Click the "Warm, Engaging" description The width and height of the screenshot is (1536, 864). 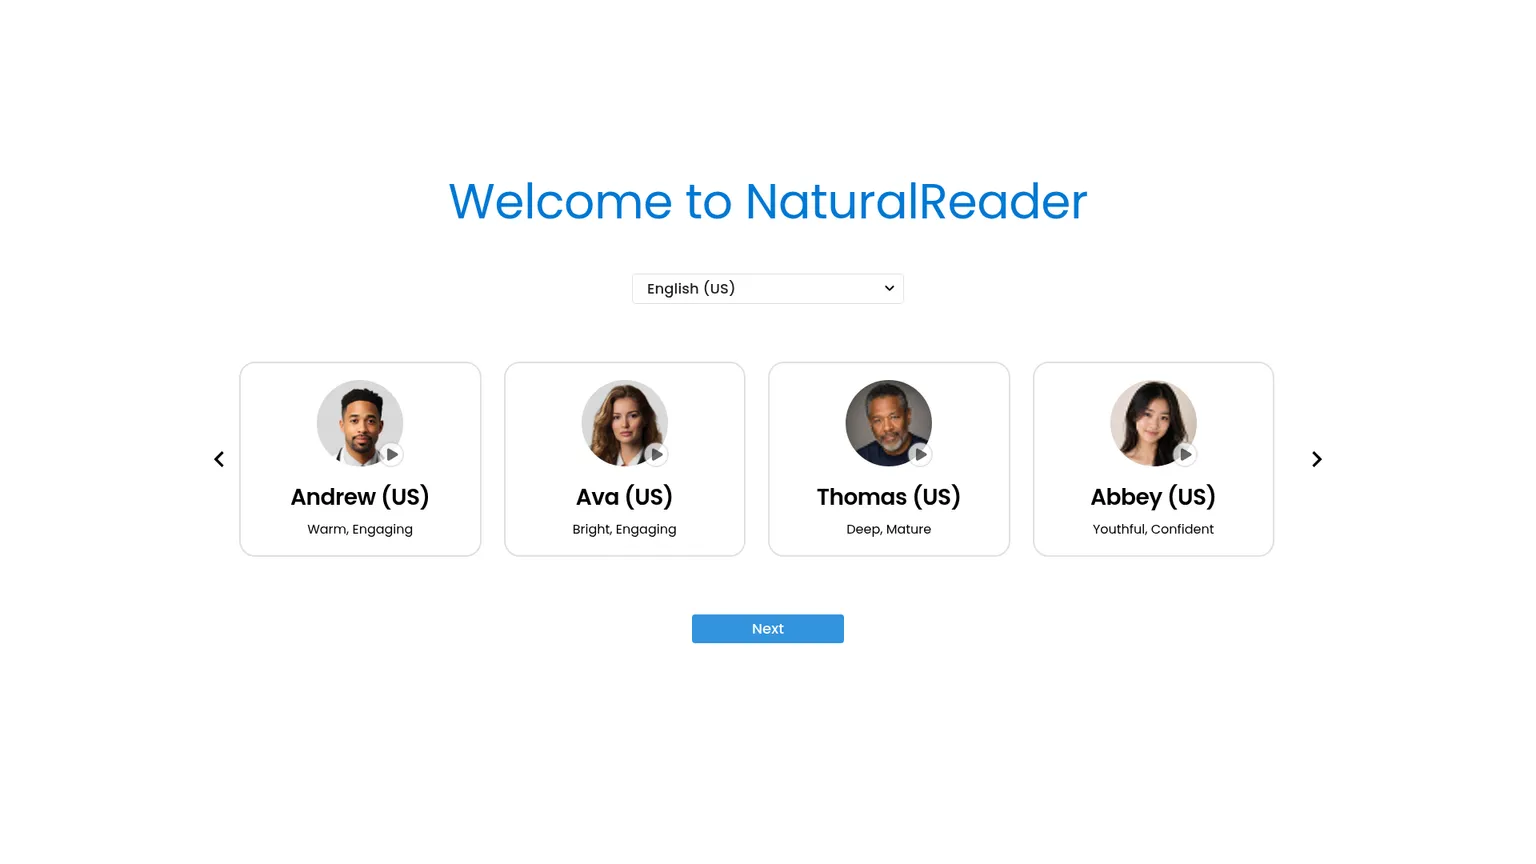[360, 529]
